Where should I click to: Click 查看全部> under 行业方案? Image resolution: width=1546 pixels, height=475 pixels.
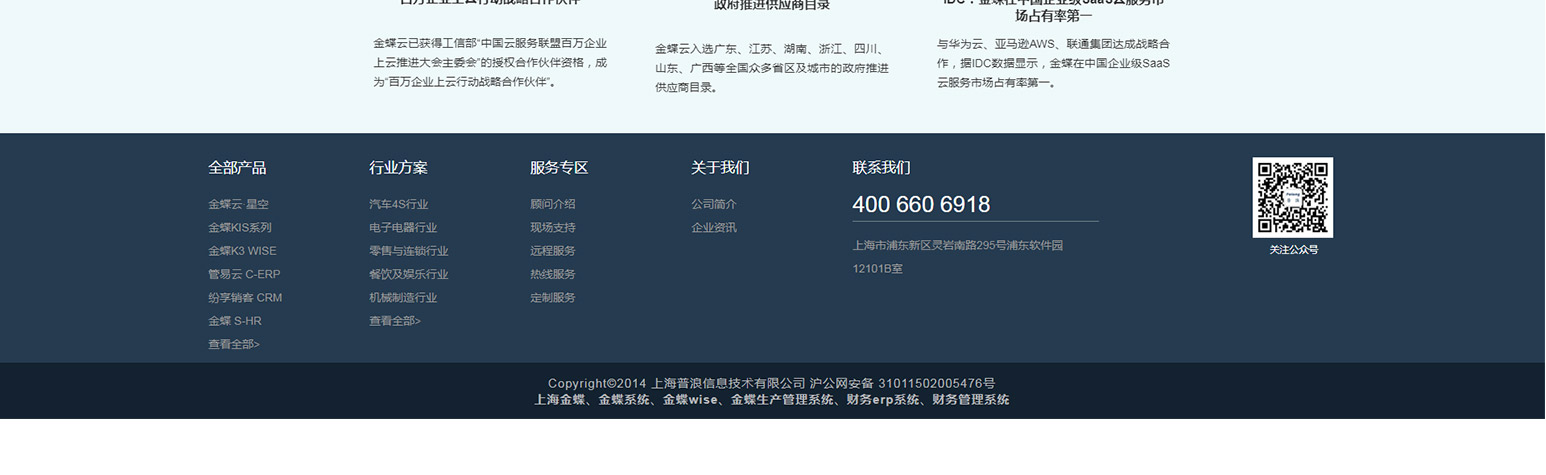coord(395,321)
